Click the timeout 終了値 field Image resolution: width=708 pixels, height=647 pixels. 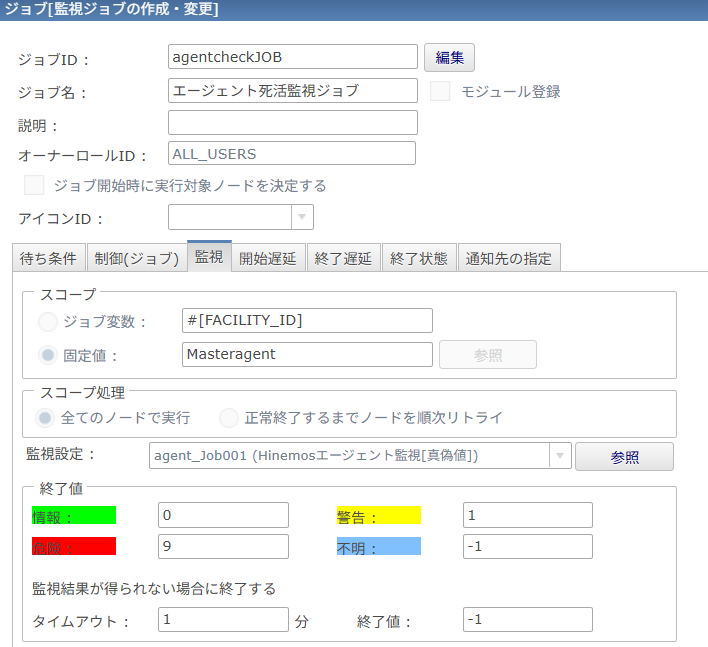pos(528,619)
